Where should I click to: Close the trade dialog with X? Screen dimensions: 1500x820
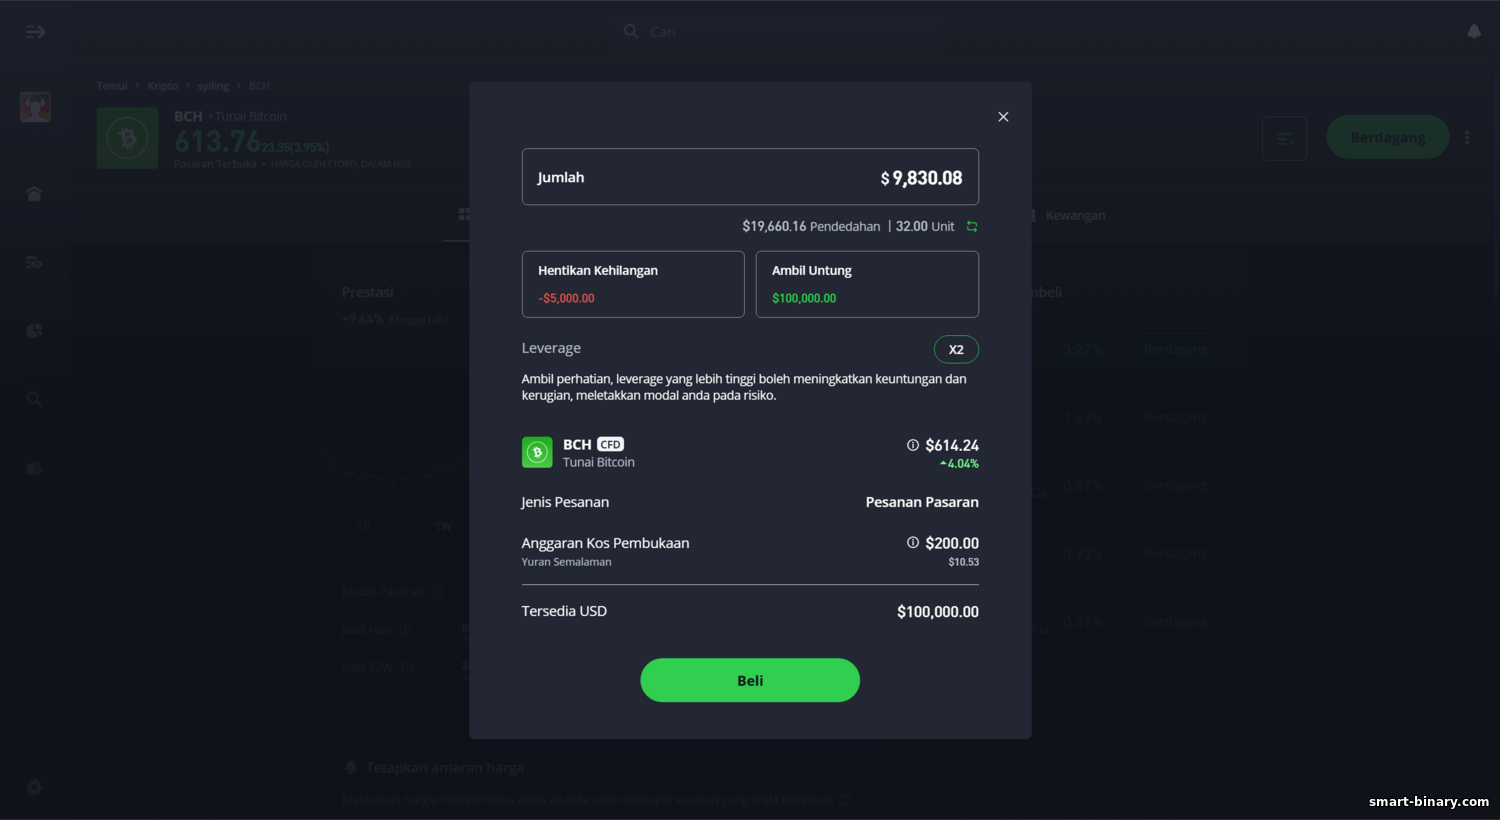[x=1003, y=117]
